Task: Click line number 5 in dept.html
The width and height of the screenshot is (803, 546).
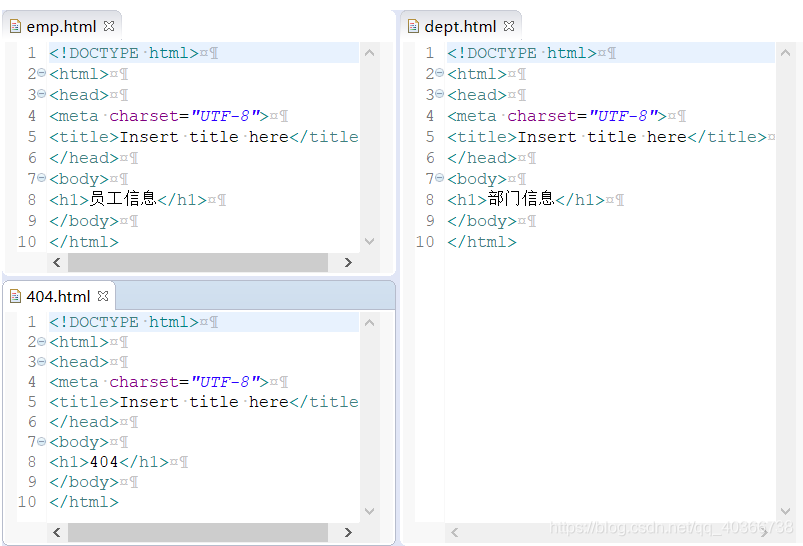Action: coord(430,137)
